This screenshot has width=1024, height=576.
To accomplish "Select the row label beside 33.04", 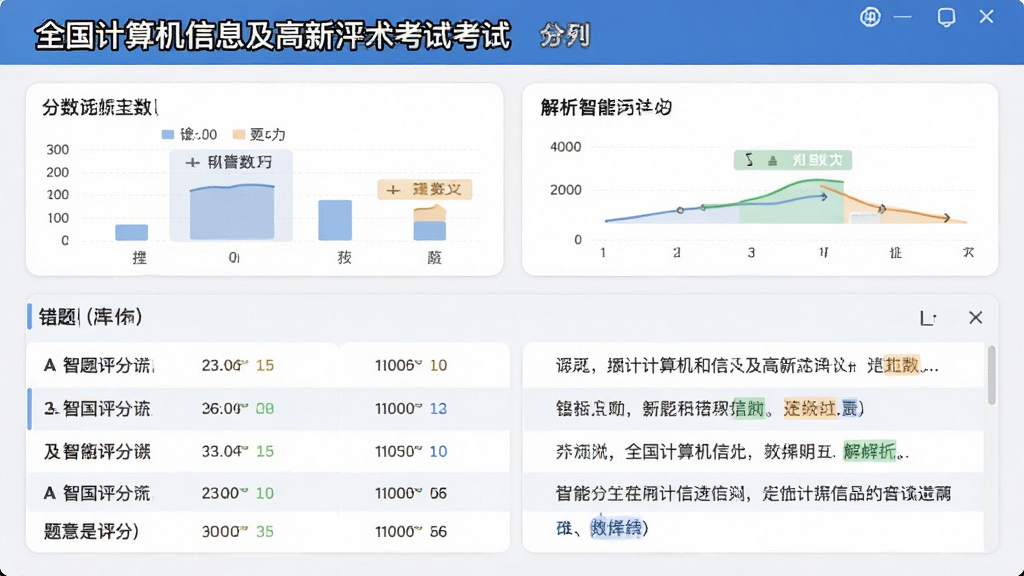I will pos(97,451).
